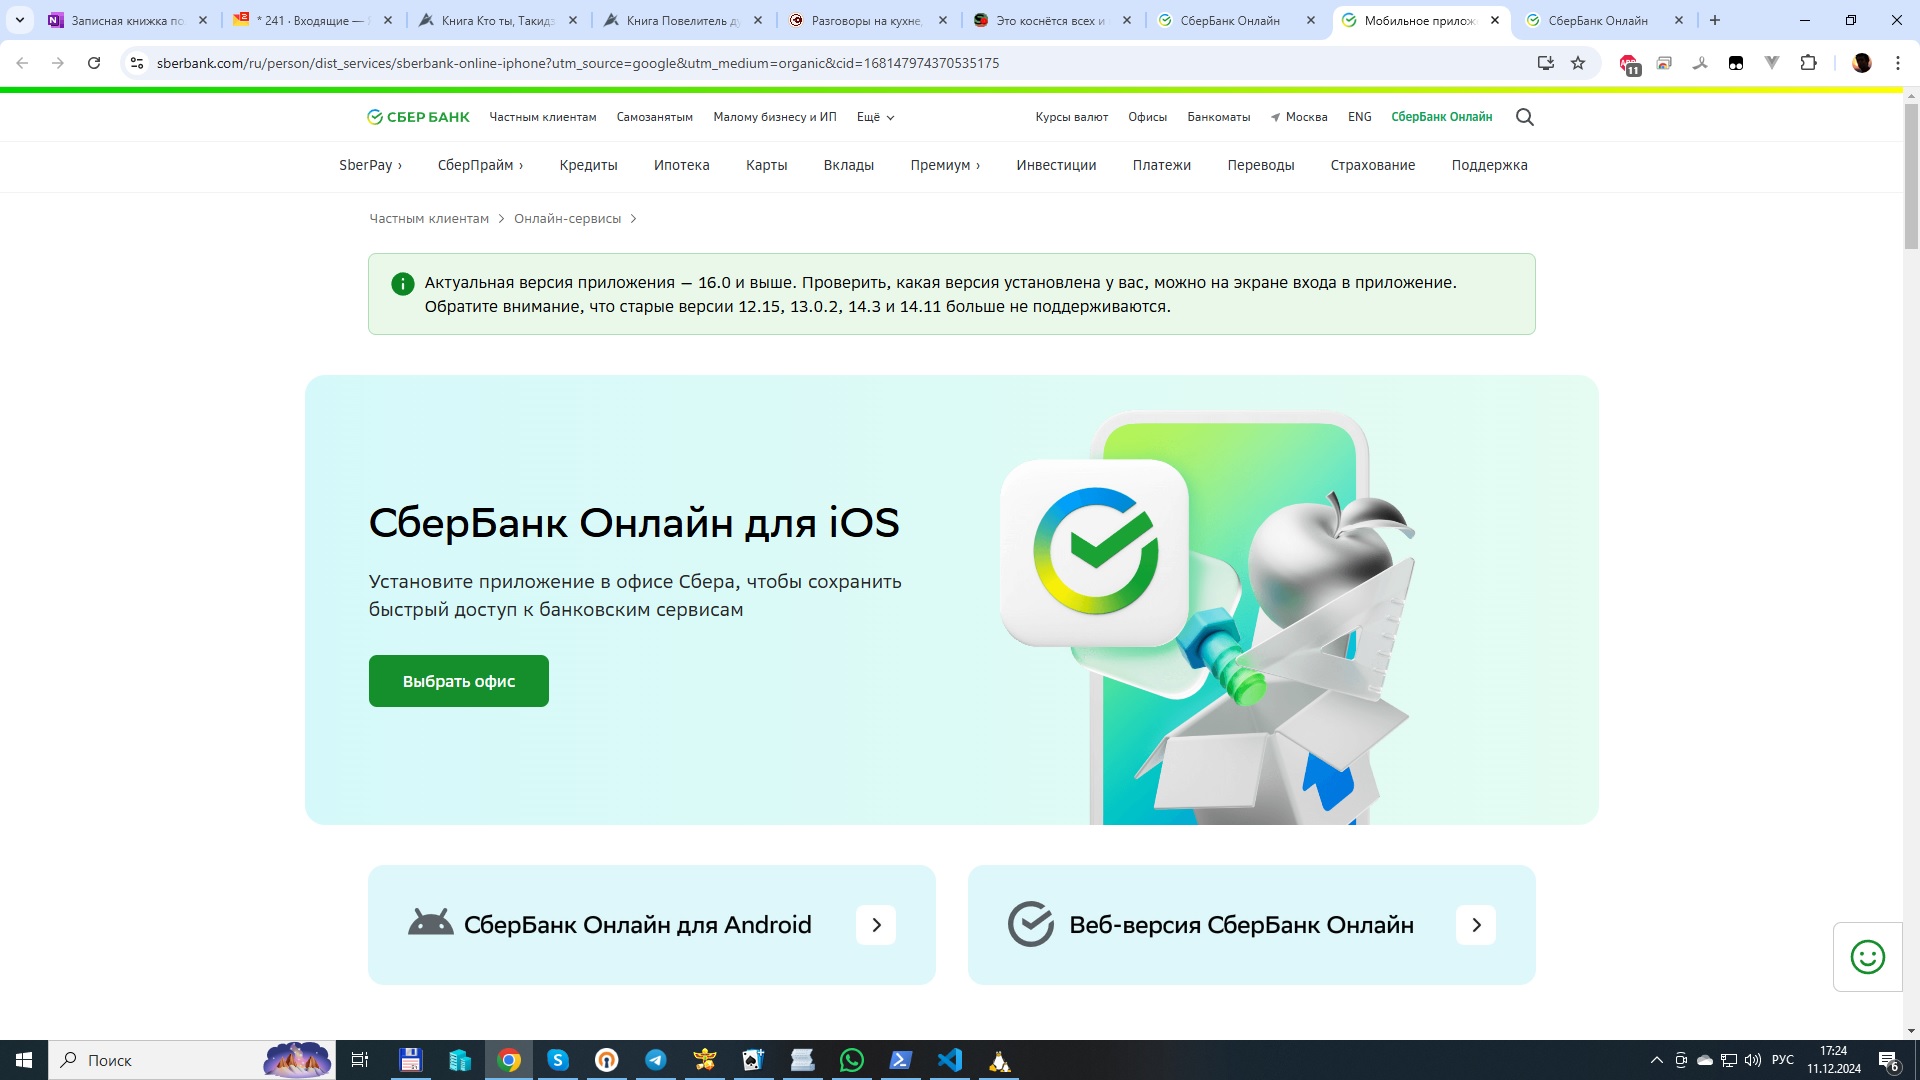
Task: Open Платежи menu item
Action: (1161, 165)
